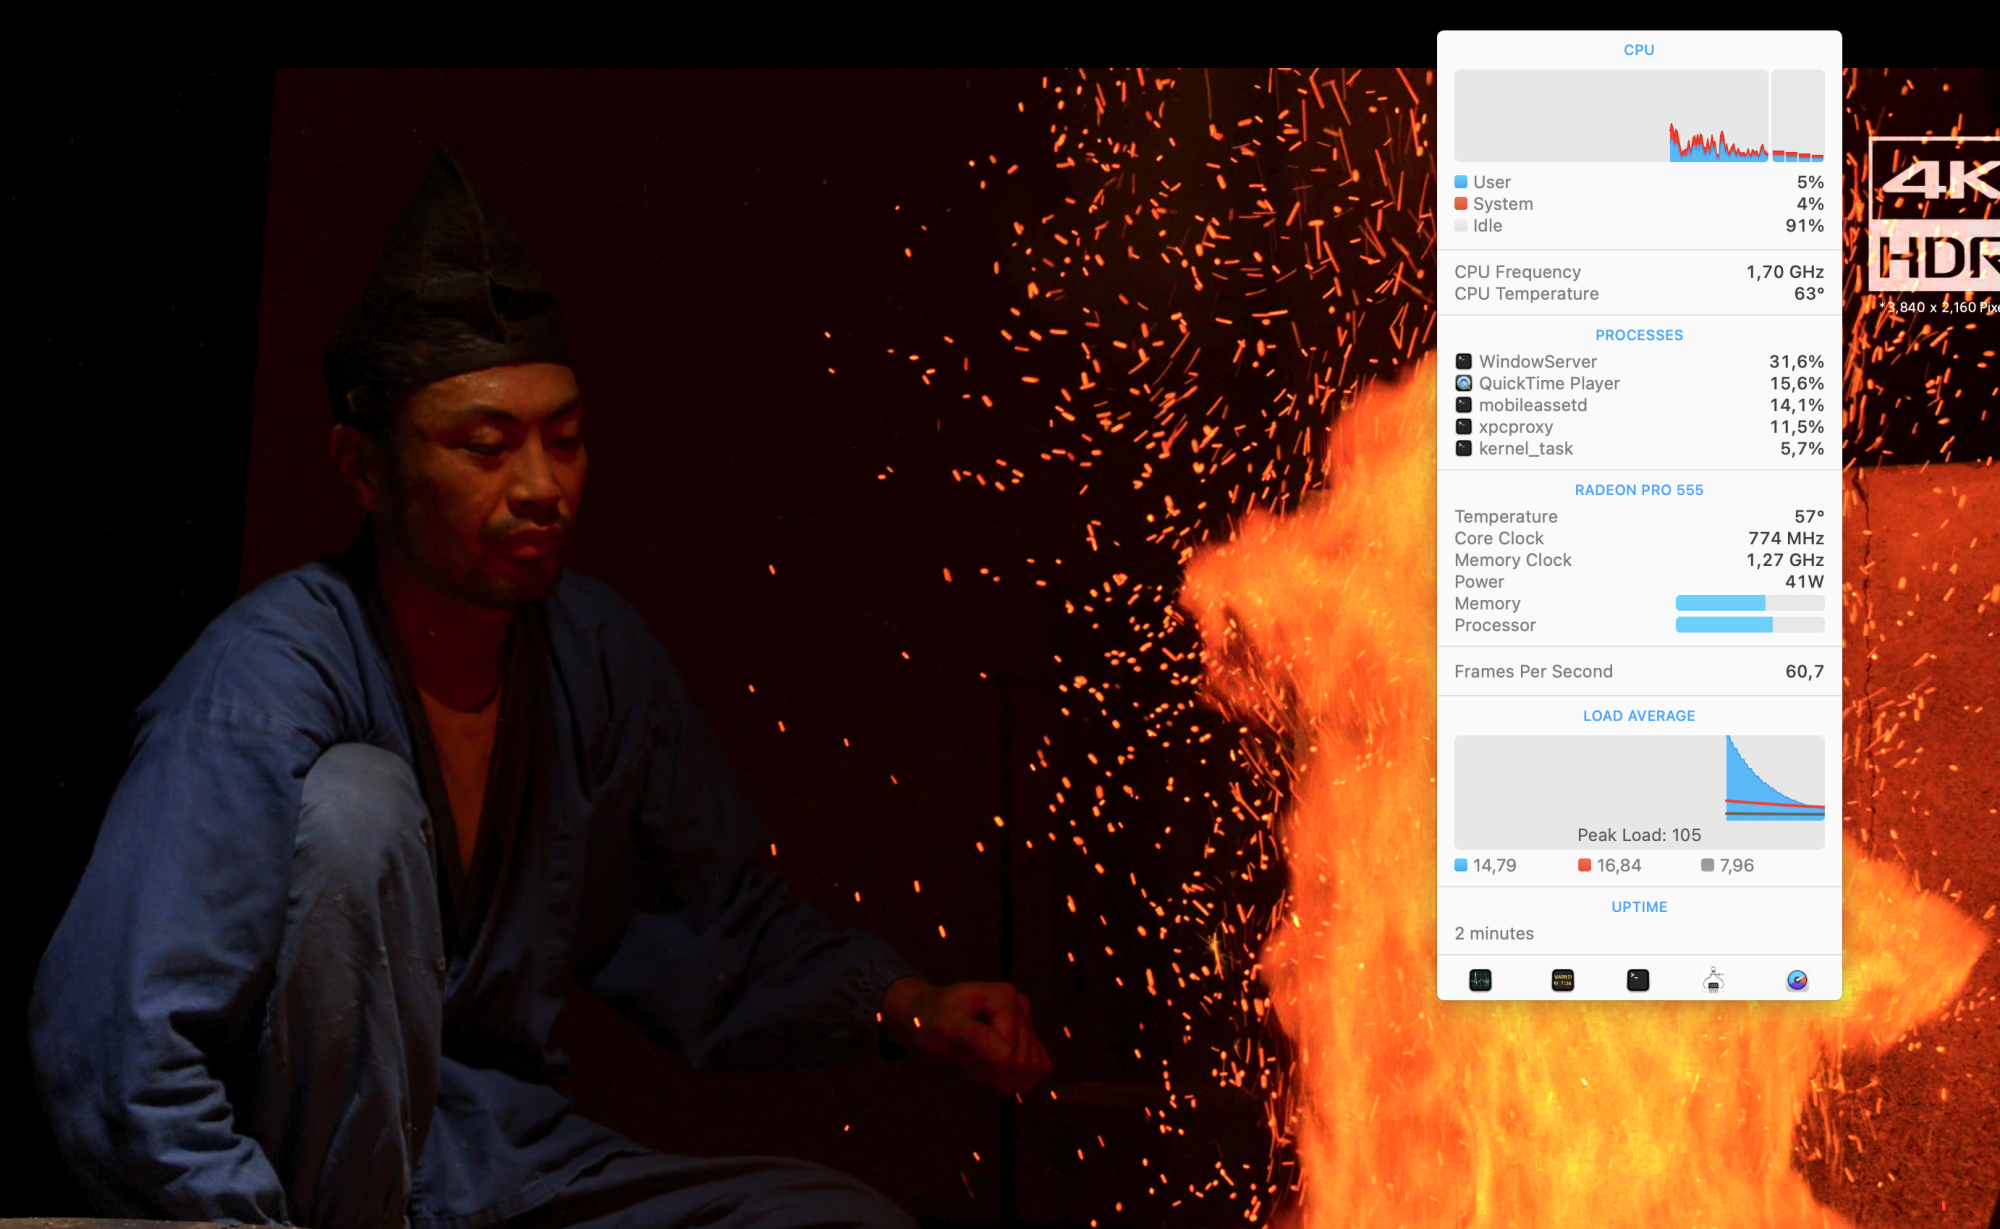Click the PROCESSES section heading
2000x1229 pixels.
tap(1638, 335)
